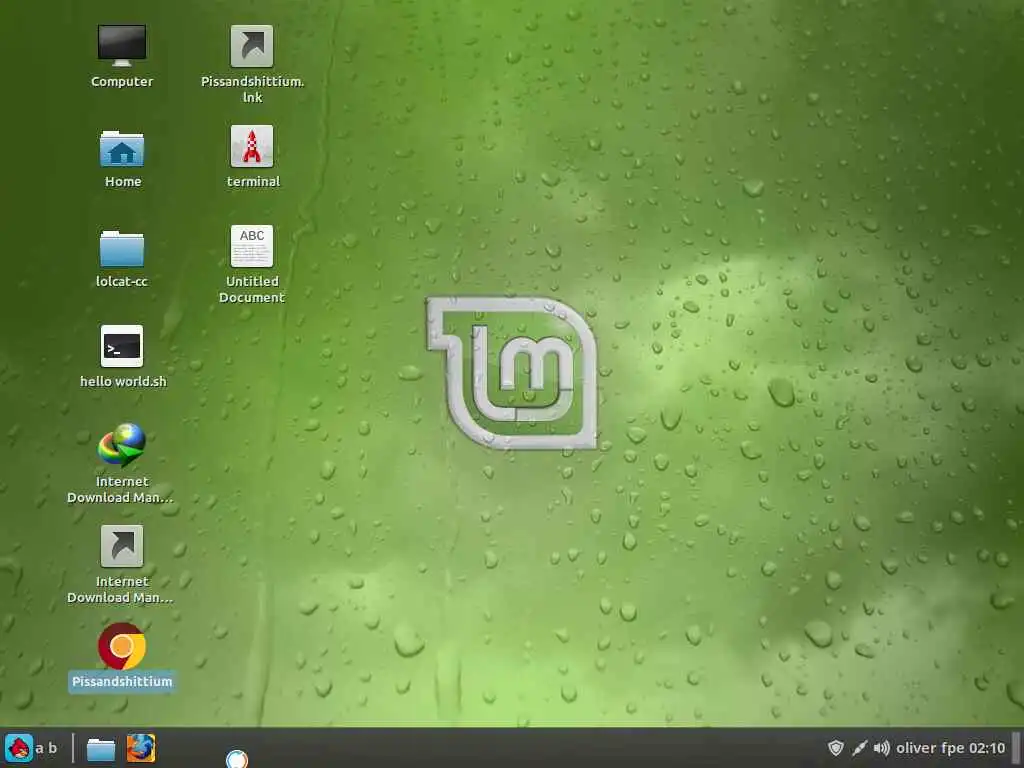This screenshot has width=1024, height=768.
Task: Click the "lolcat-cc" folder name
Action: tap(122, 281)
